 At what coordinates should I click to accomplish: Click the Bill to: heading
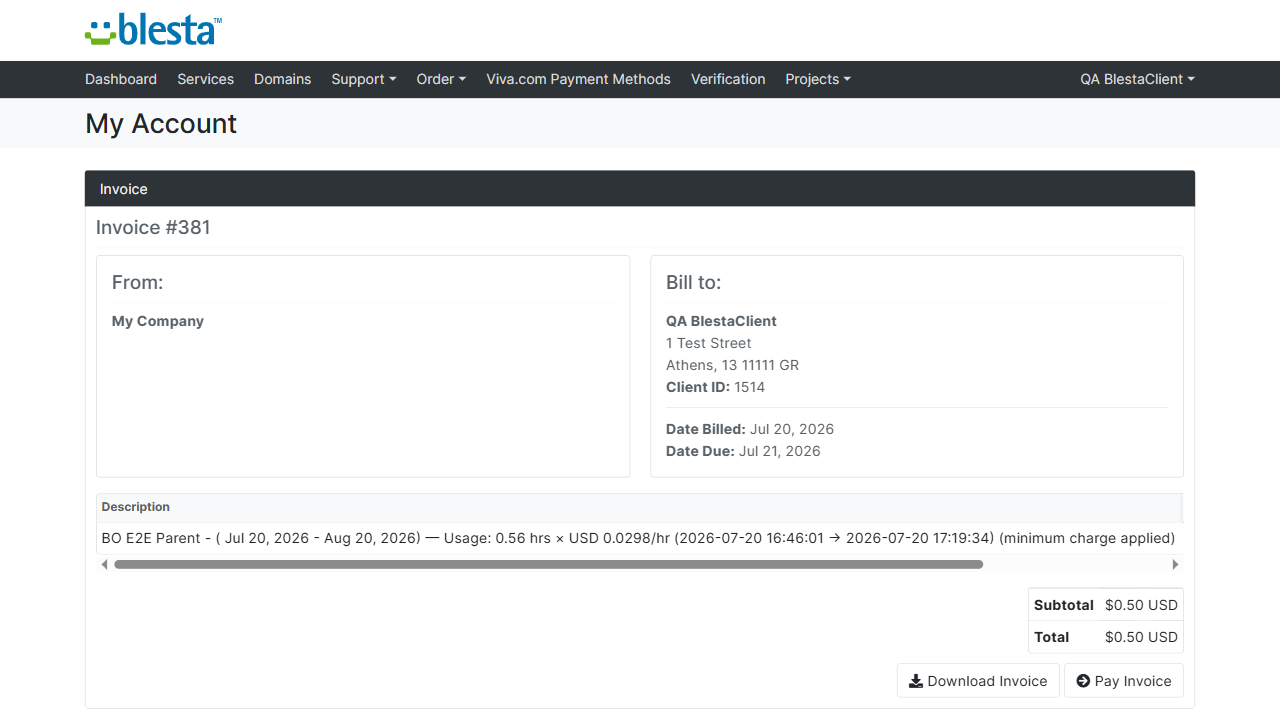(693, 282)
